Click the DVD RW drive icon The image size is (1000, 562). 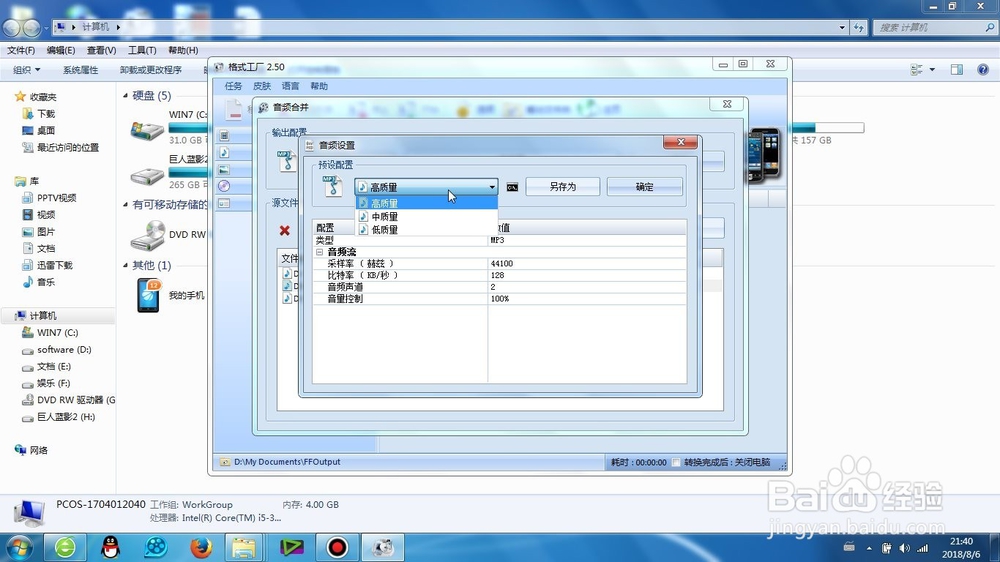point(147,235)
